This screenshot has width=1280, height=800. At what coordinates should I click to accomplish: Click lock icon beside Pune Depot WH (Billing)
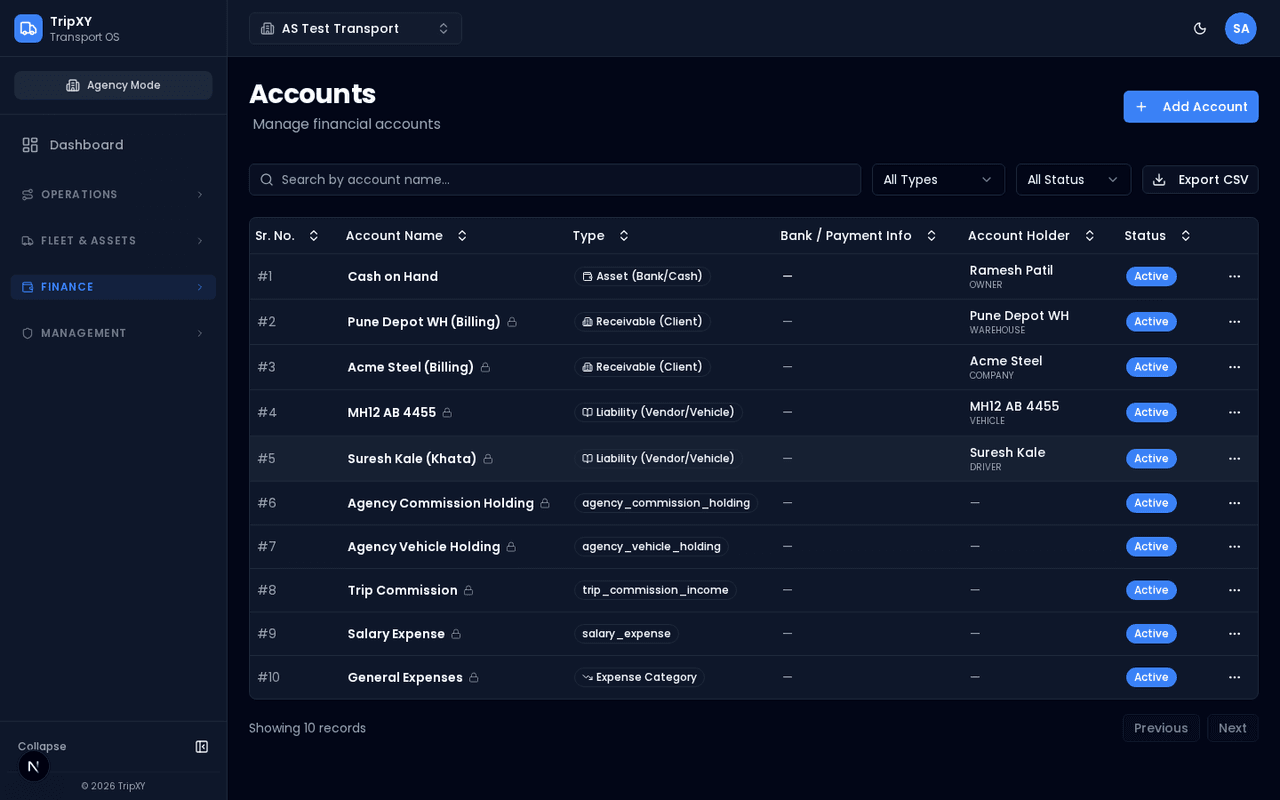[x=512, y=322]
